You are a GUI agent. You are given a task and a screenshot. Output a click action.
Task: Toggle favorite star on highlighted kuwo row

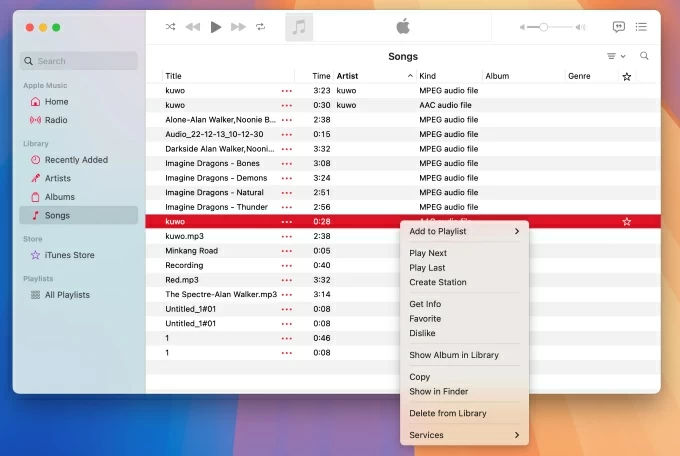pos(627,221)
